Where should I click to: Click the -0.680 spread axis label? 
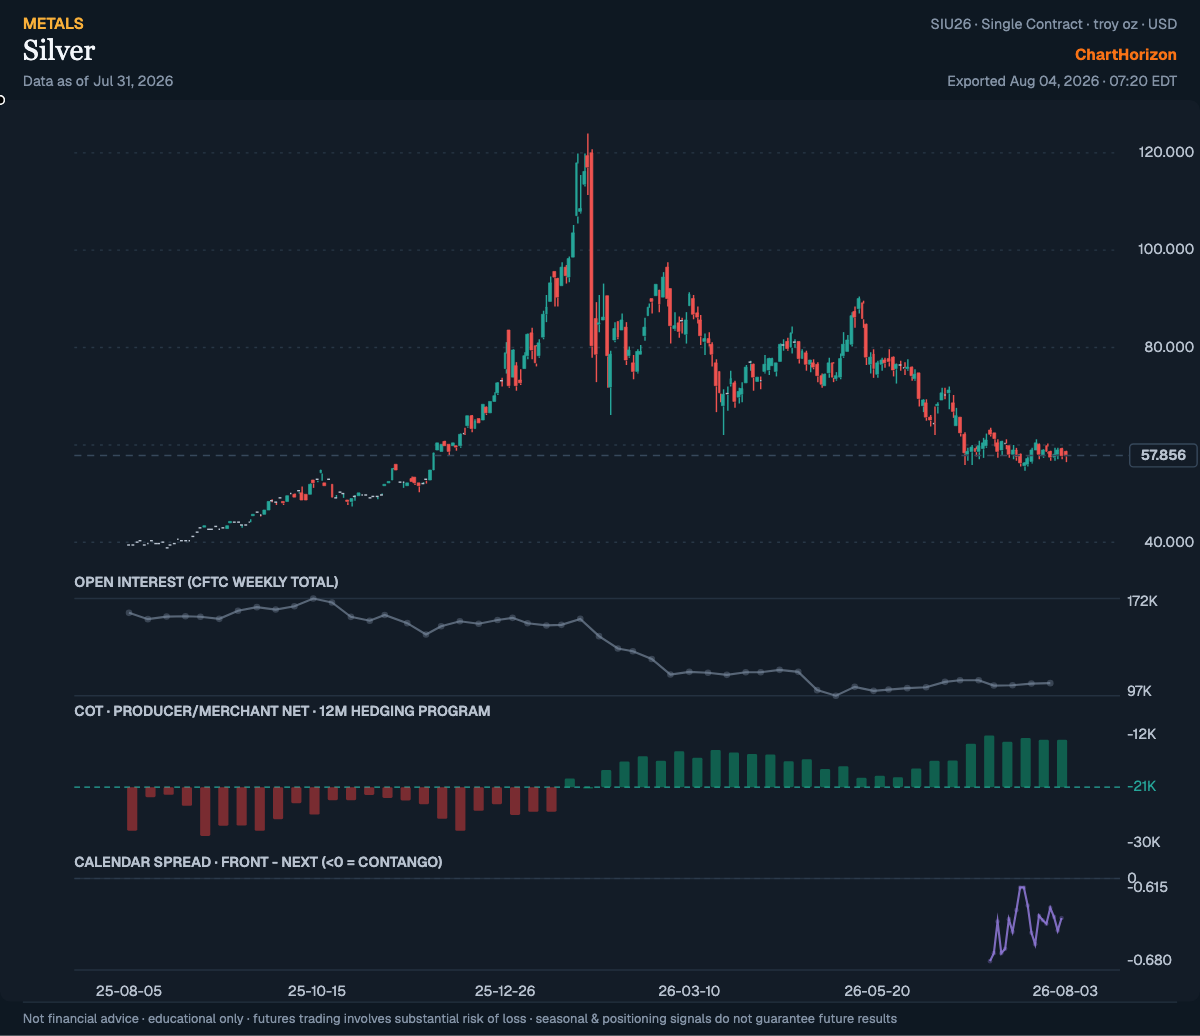(x=1151, y=960)
